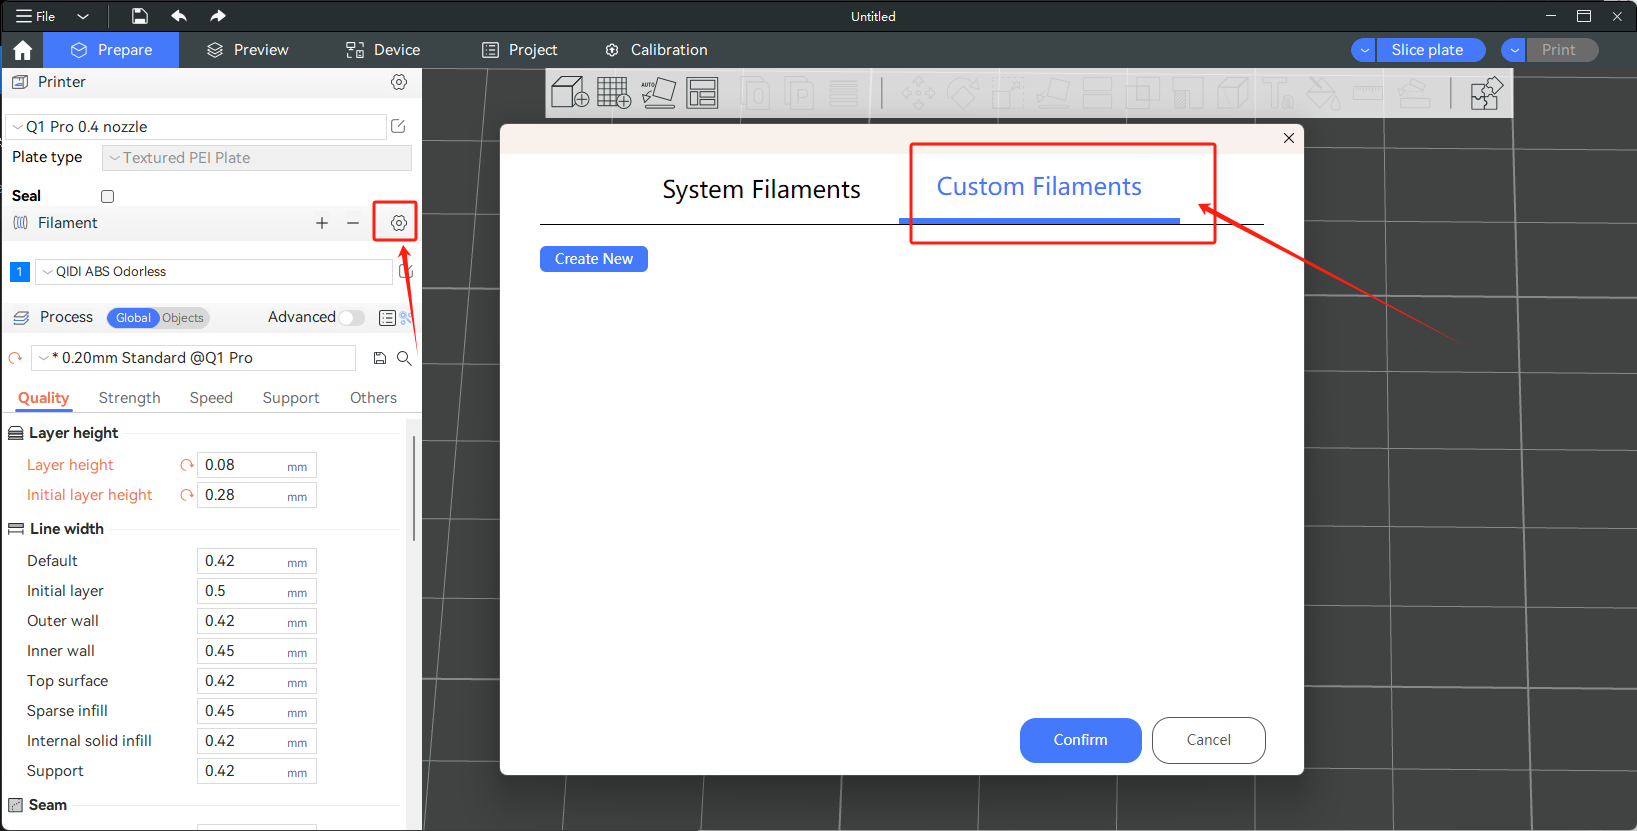Click the Create New filament button
This screenshot has height=831, width=1637.
594,259
